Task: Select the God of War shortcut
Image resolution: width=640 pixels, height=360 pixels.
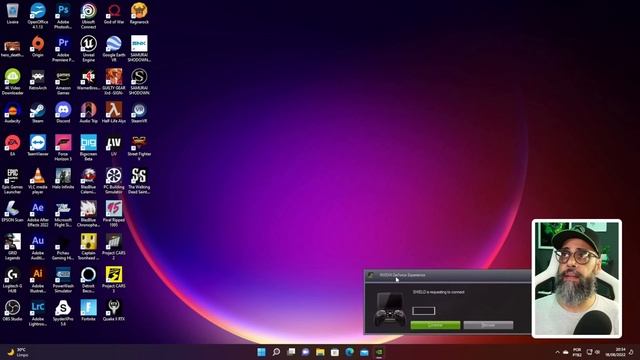Action: click(114, 13)
